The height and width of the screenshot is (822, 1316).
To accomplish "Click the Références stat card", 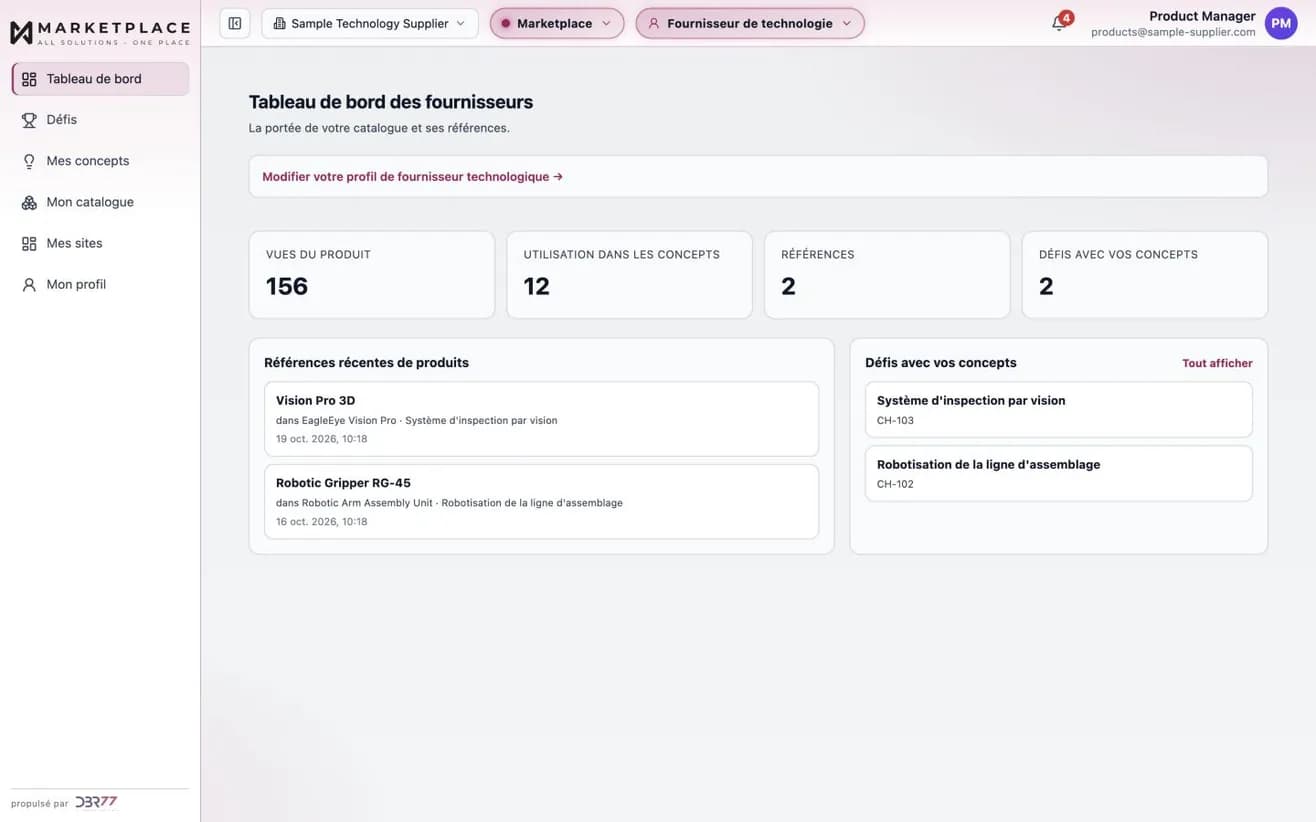I will [887, 275].
